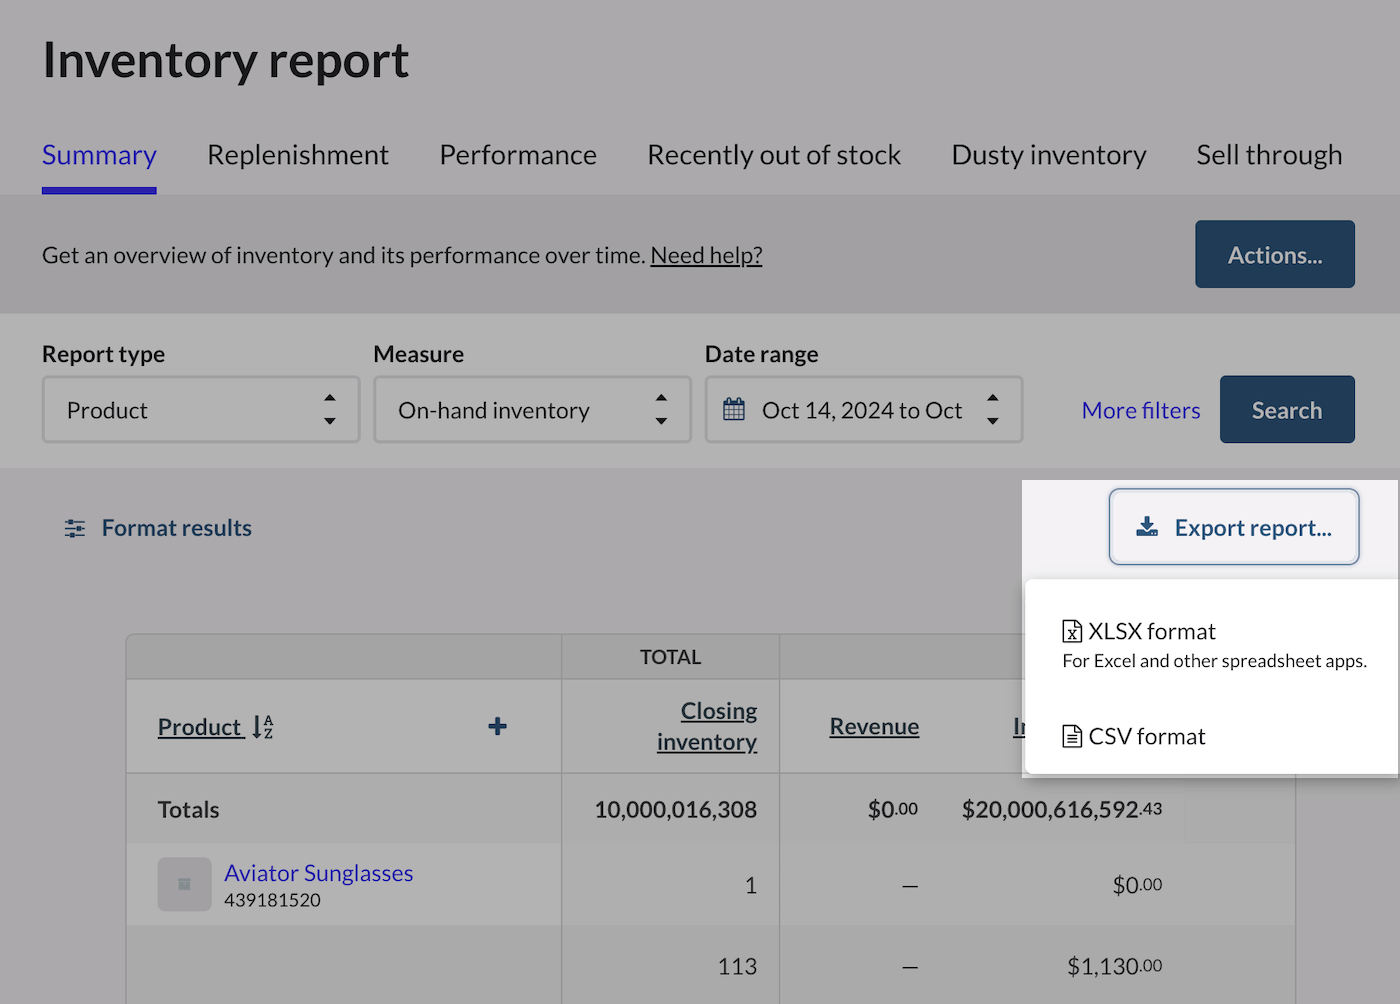Click the Aviator Sunglasses product thumbnail
This screenshot has height=1004, width=1400.
(x=184, y=884)
